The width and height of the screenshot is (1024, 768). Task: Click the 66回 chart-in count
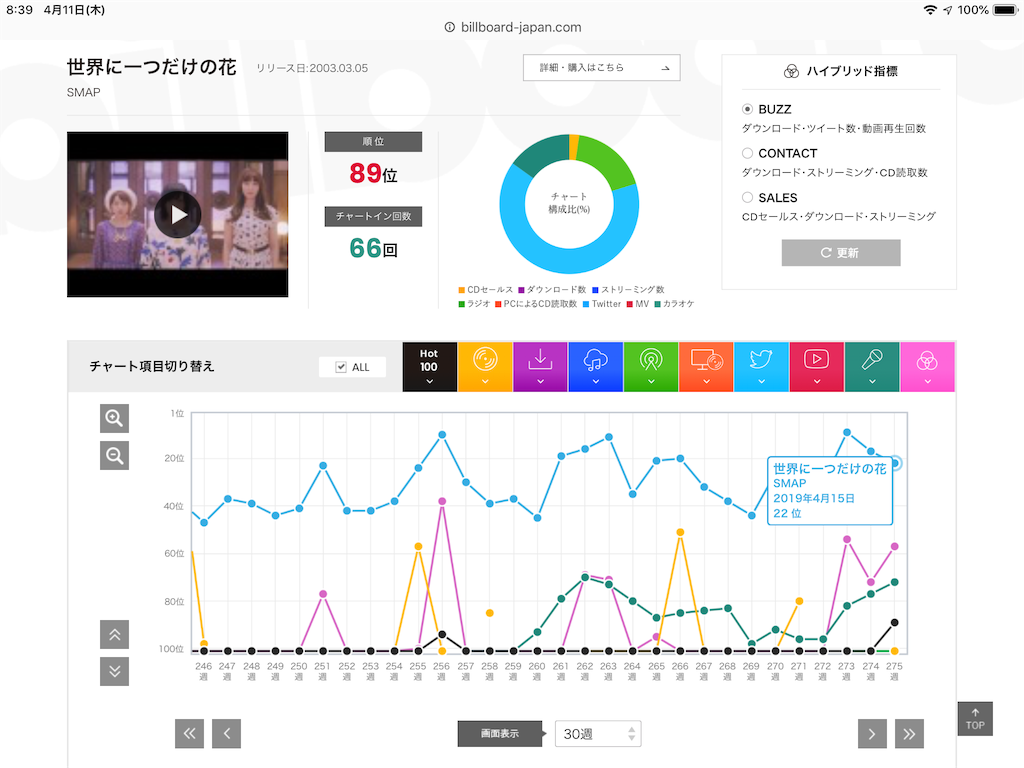coord(373,249)
